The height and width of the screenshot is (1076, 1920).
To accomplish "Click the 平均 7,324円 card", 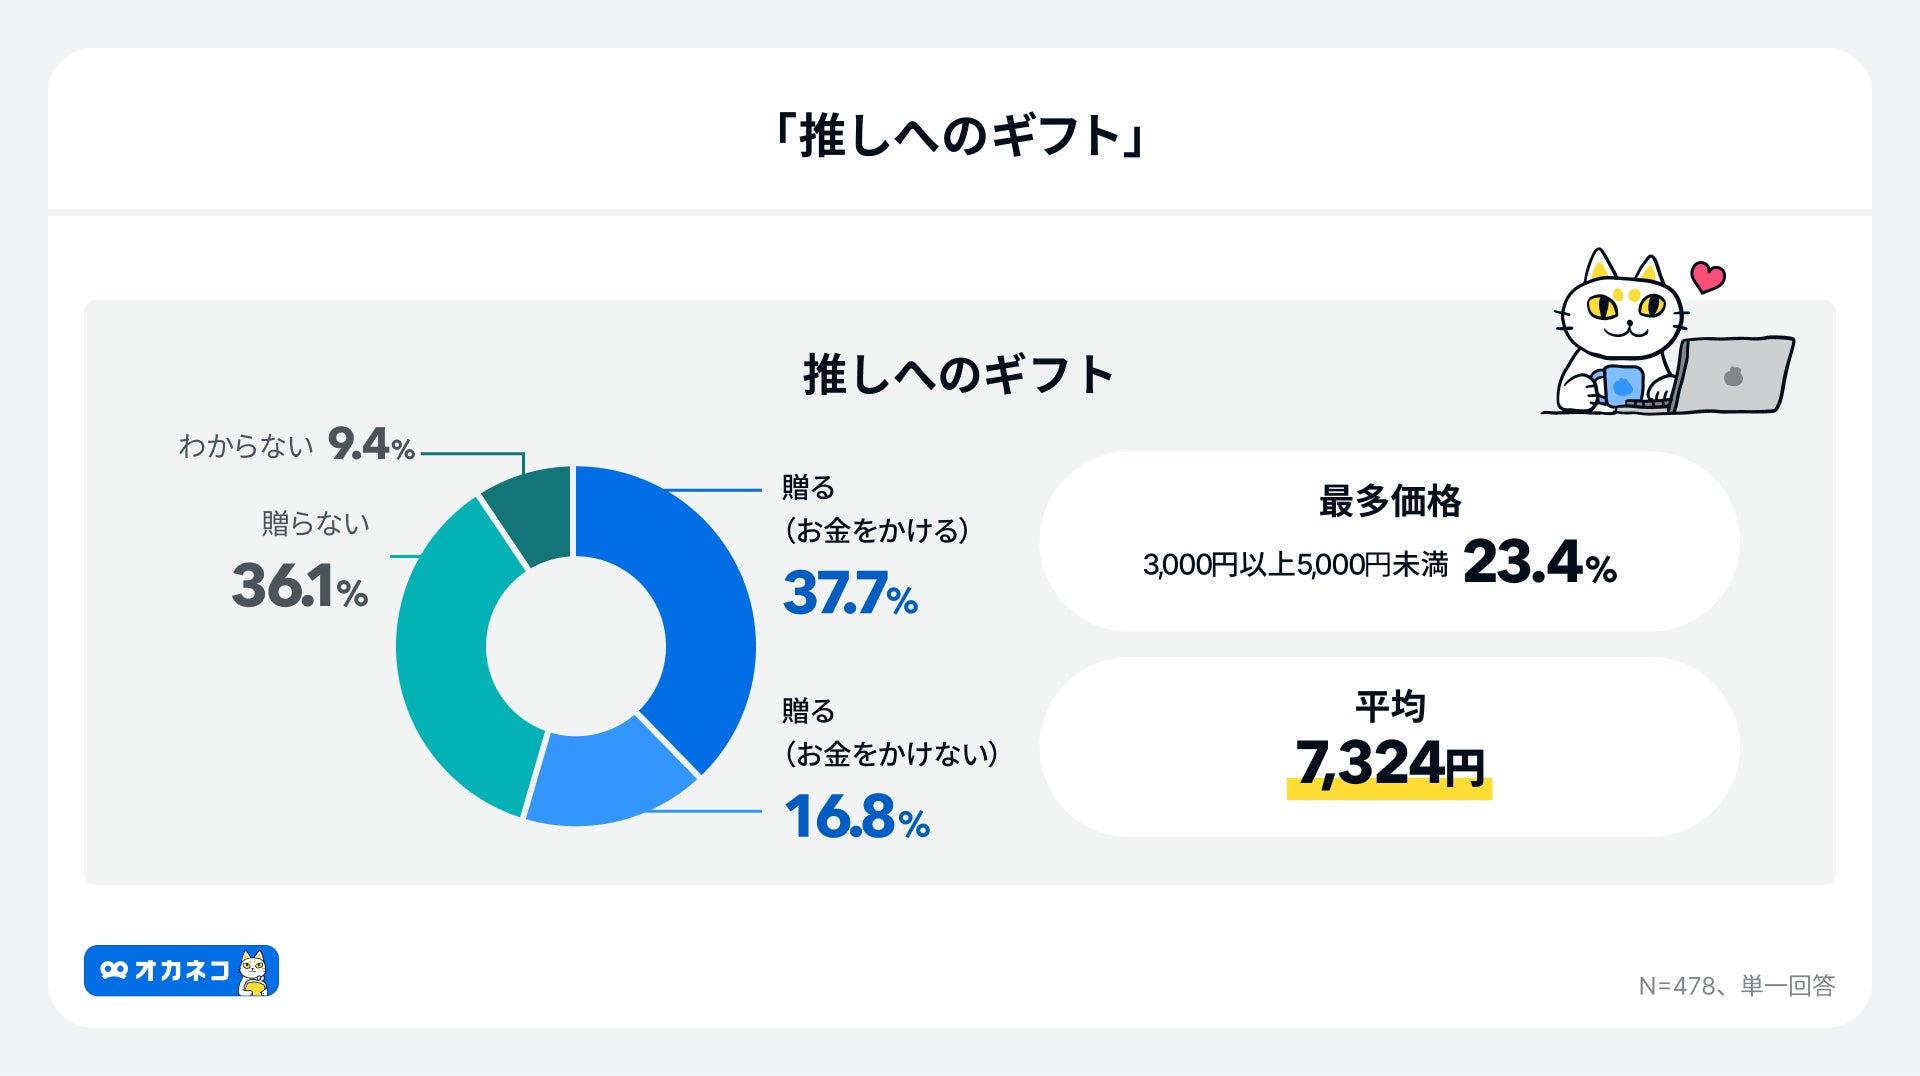I will pos(1388,747).
